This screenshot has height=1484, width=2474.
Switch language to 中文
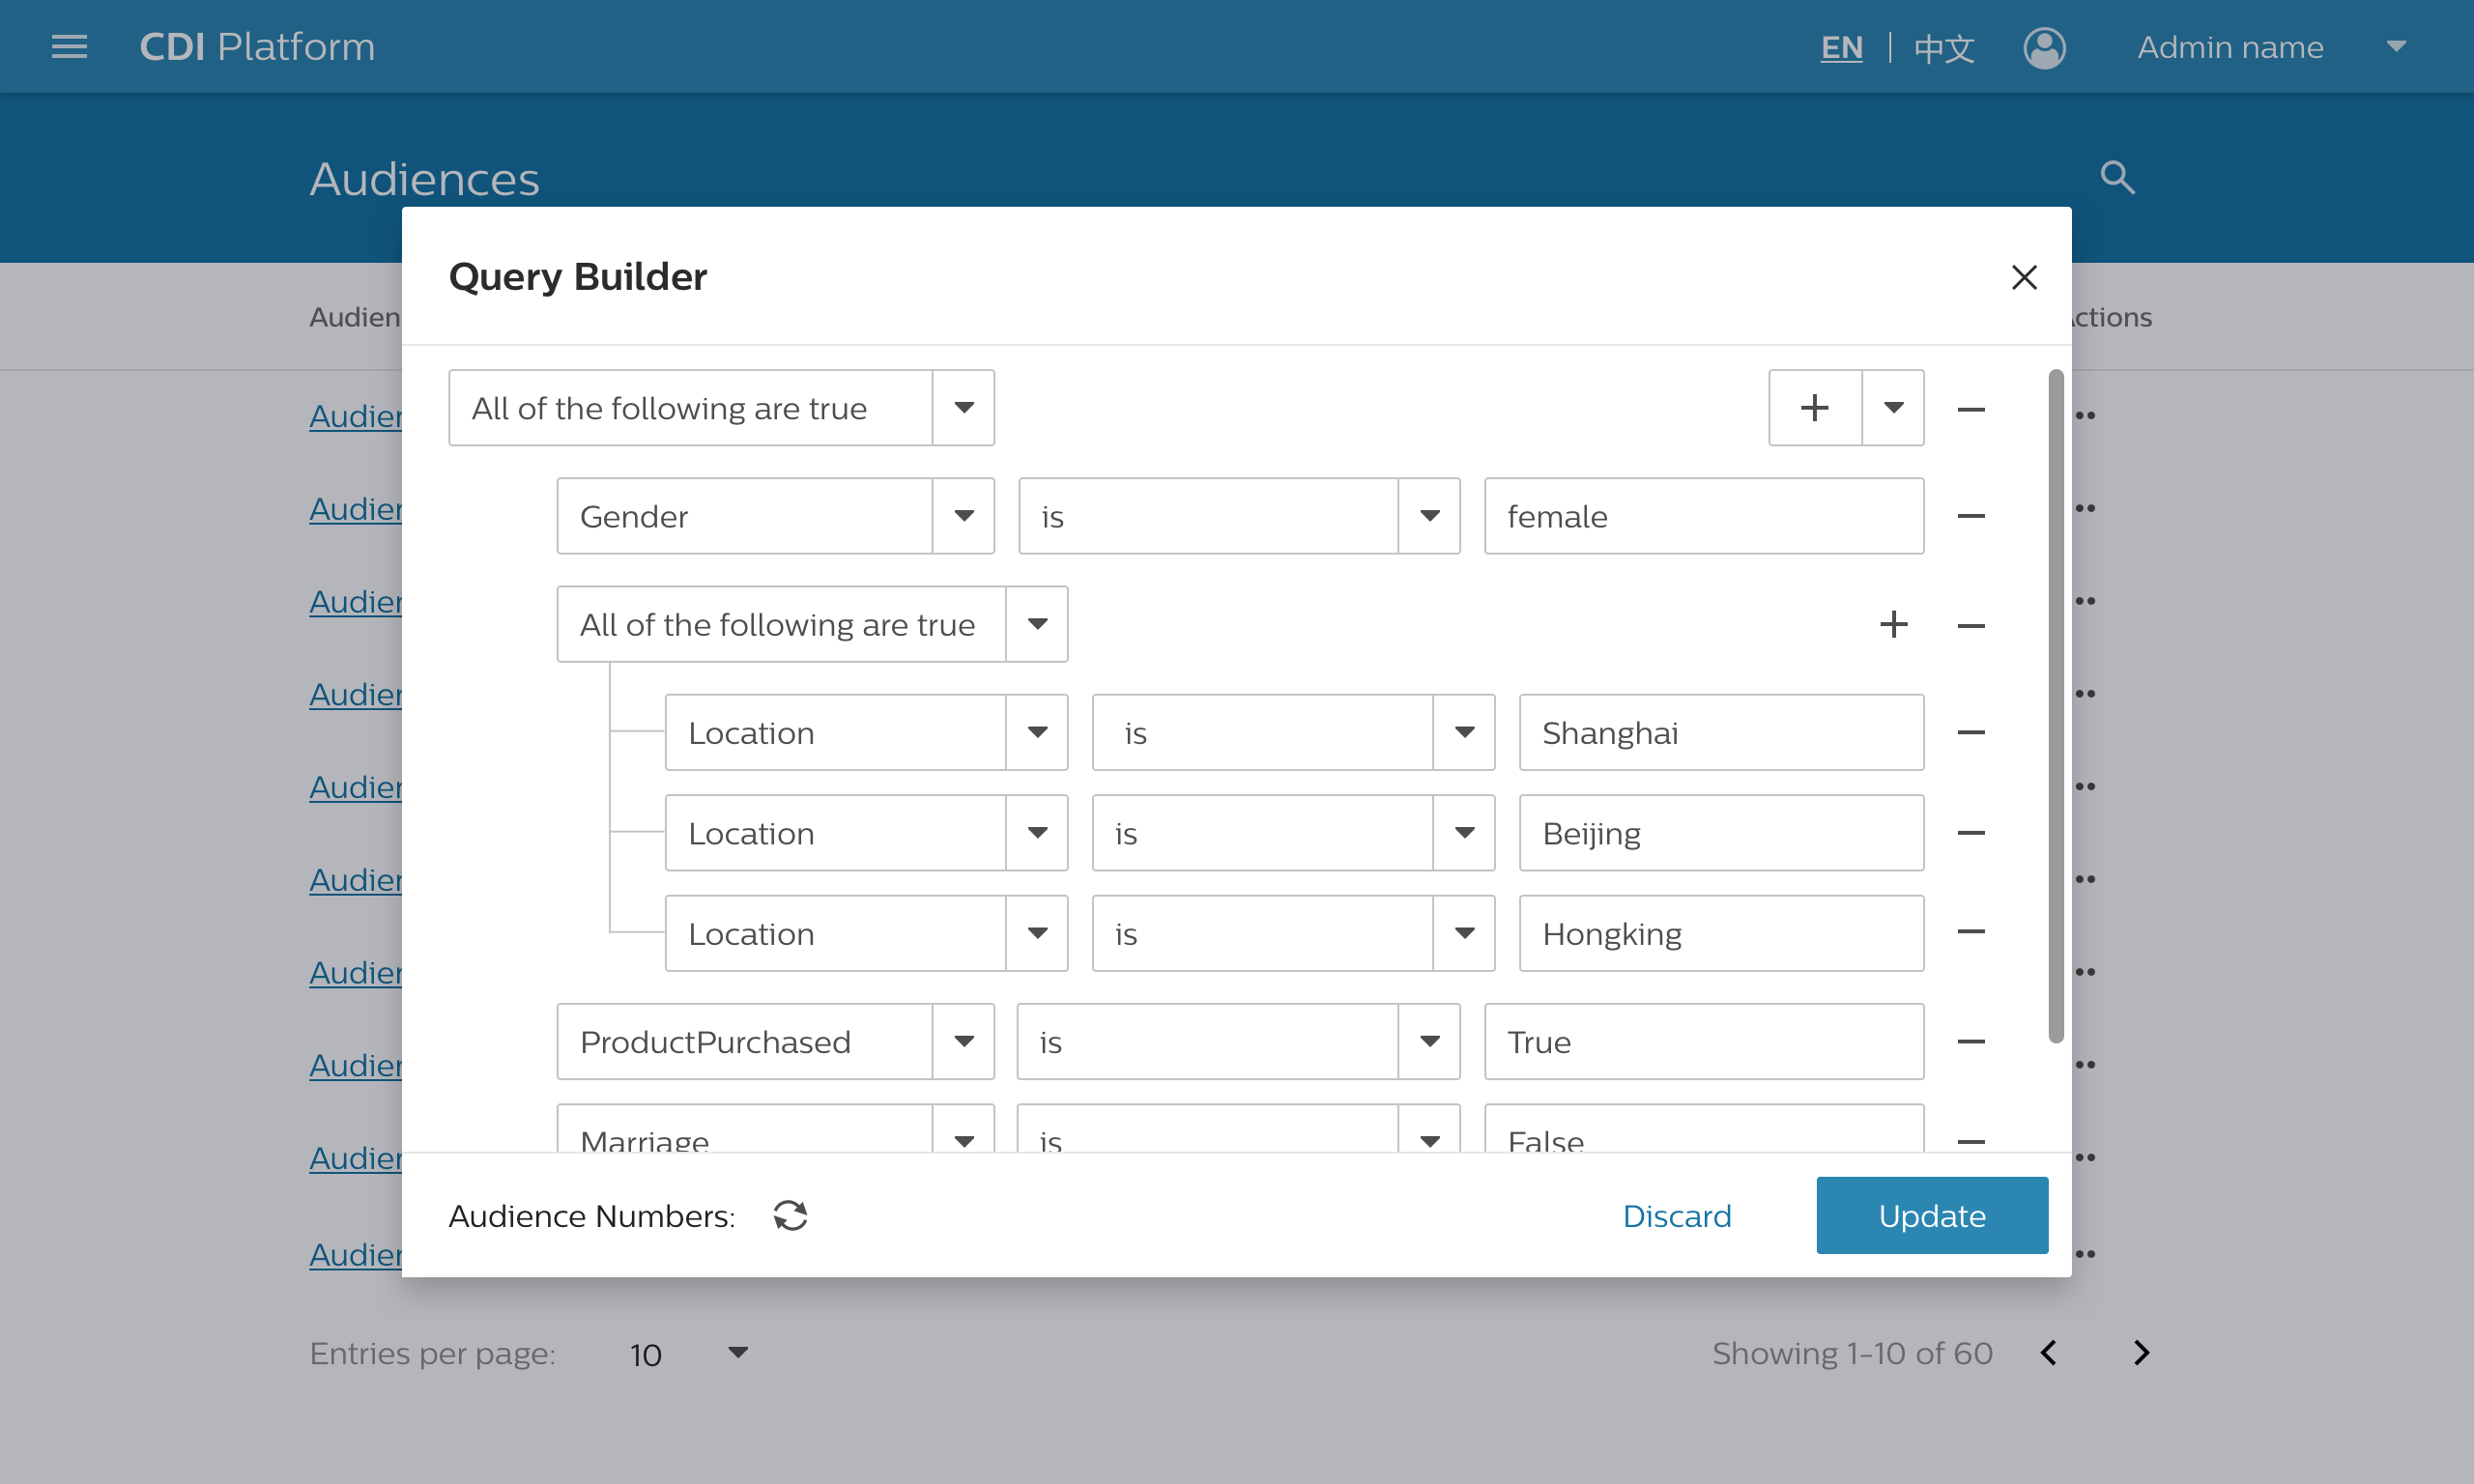coord(1944,47)
